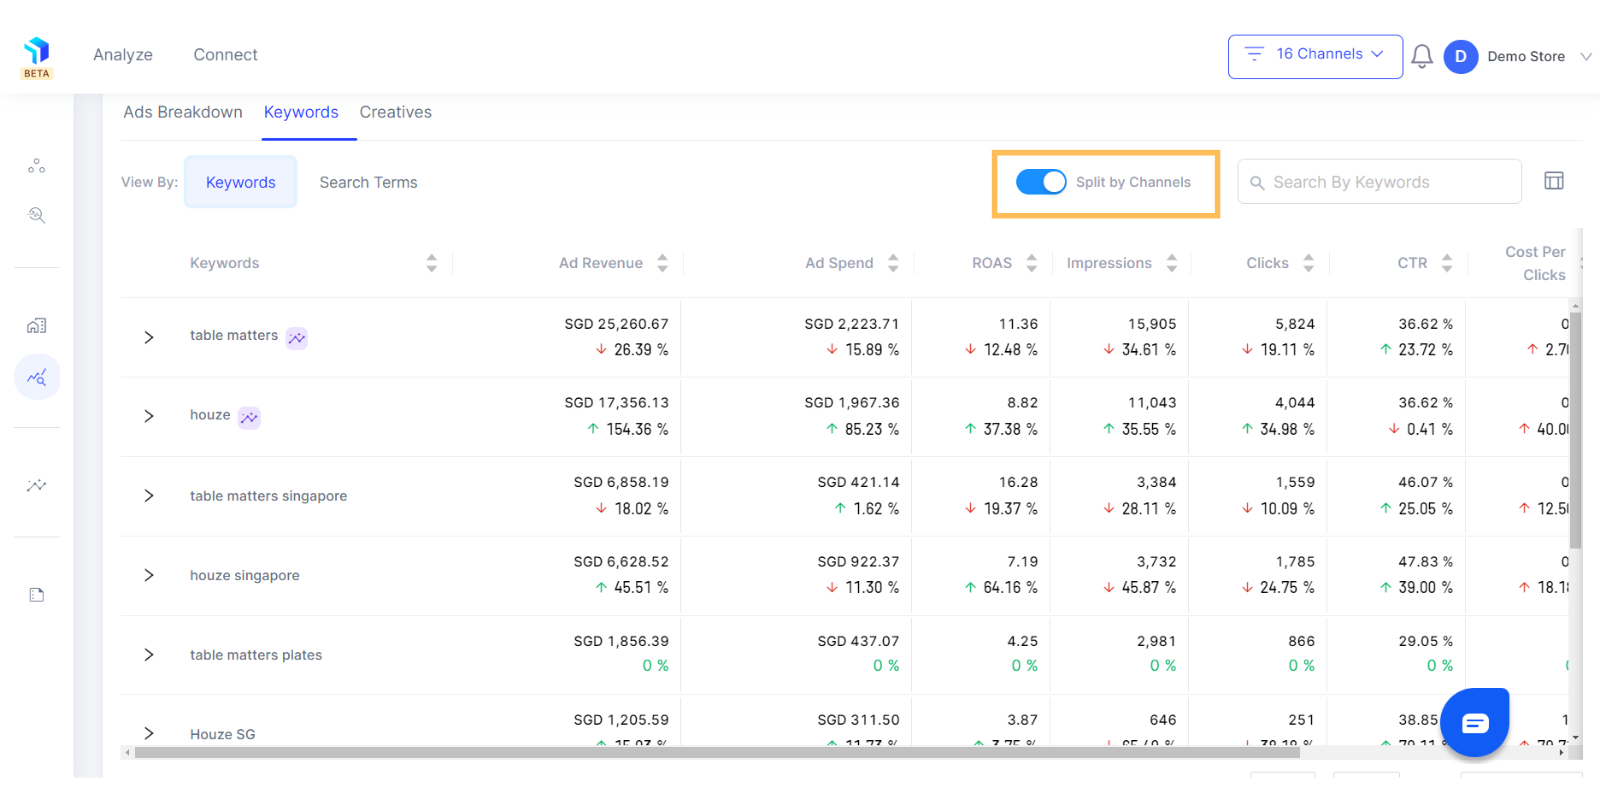Open the highlighted ads analytics sidebar icon
1600x800 pixels.
(37, 377)
